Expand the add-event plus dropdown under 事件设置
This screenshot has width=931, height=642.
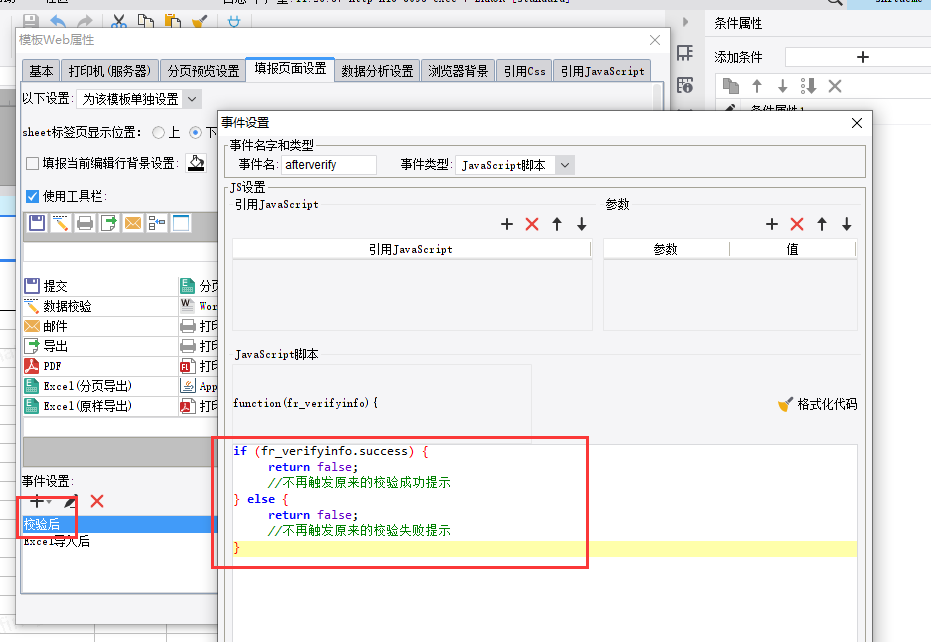40,501
